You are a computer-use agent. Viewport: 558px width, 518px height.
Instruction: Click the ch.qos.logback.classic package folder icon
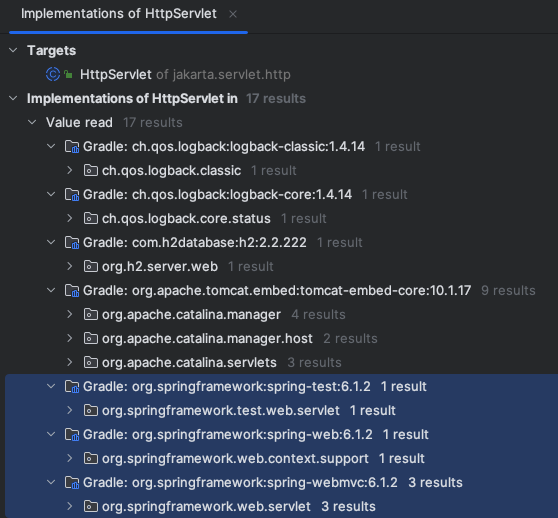(91, 170)
